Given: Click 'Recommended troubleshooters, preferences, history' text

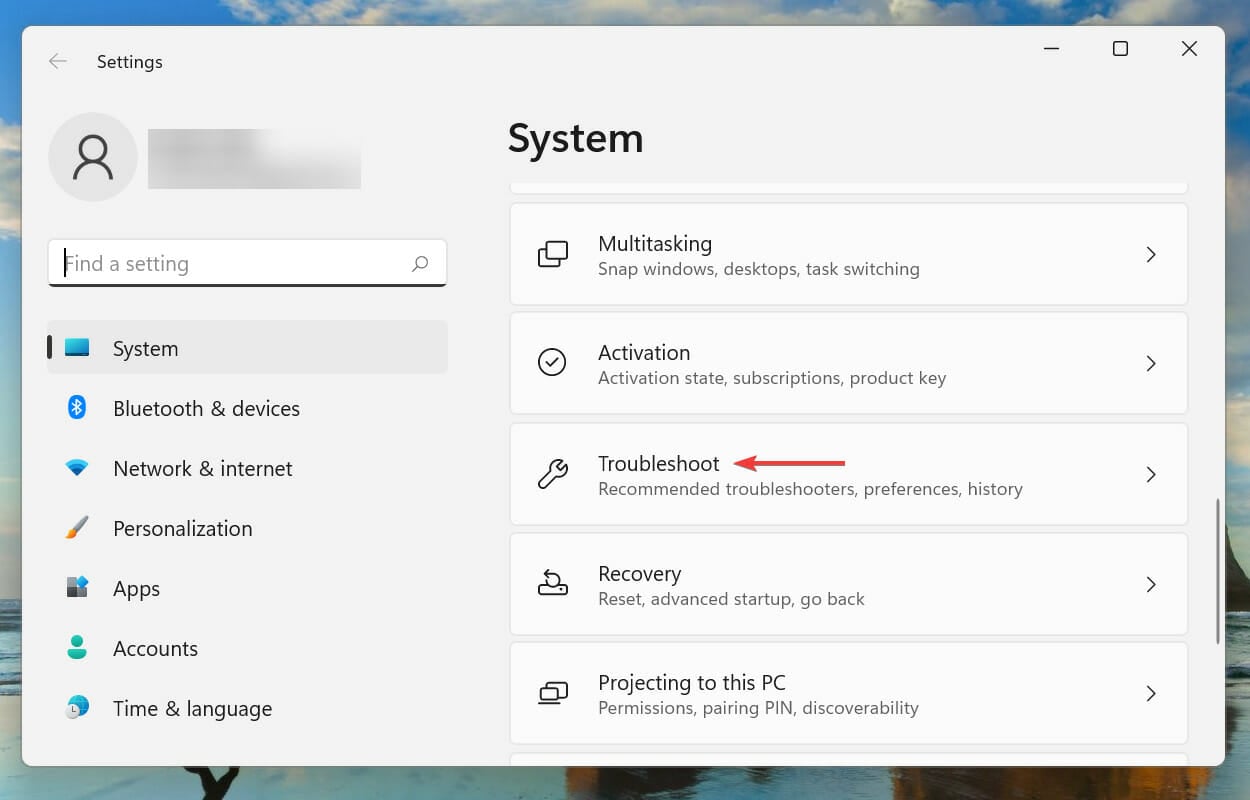Looking at the screenshot, I should click(810, 489).
